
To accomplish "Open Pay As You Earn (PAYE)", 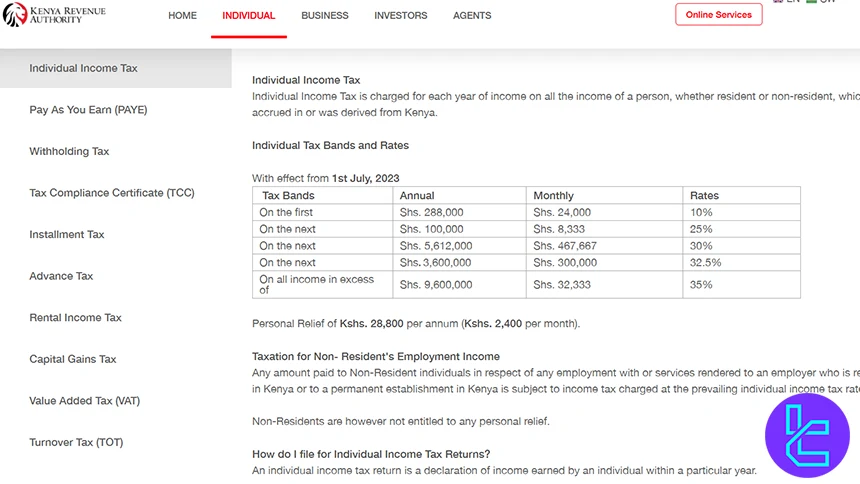I will 88,110.
